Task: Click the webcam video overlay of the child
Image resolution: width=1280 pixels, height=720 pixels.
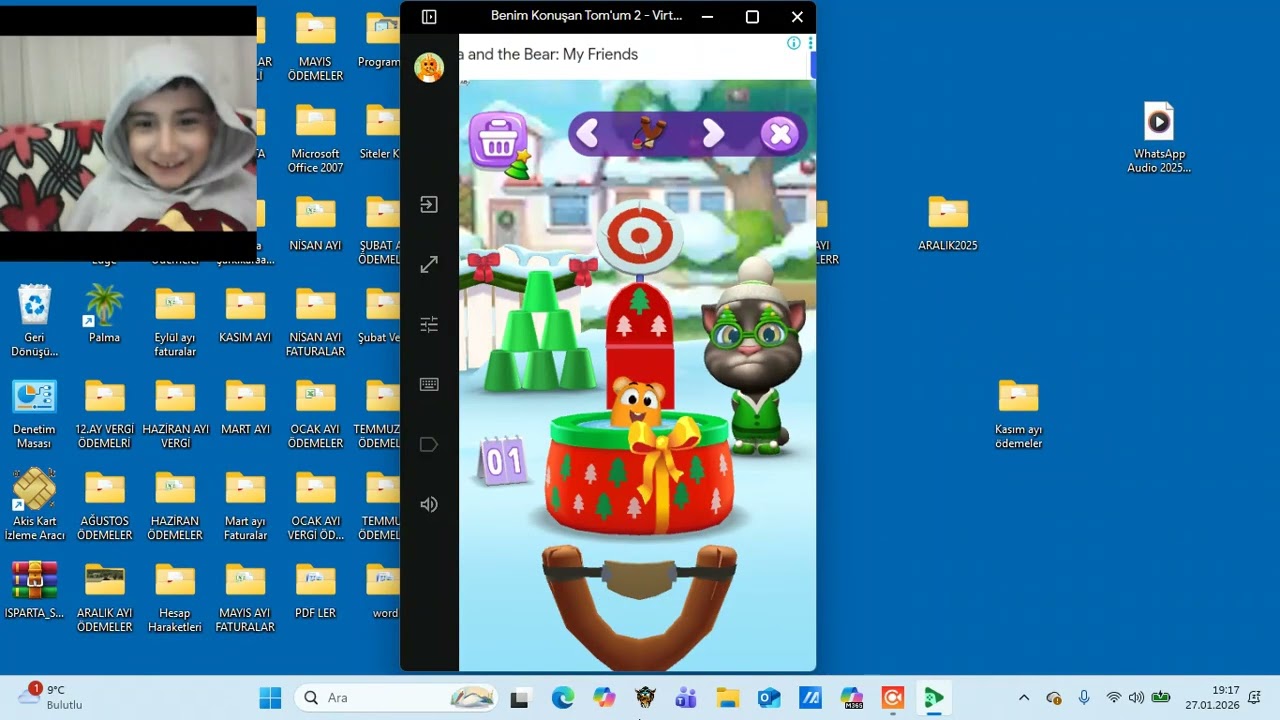Action: [128, 134]
